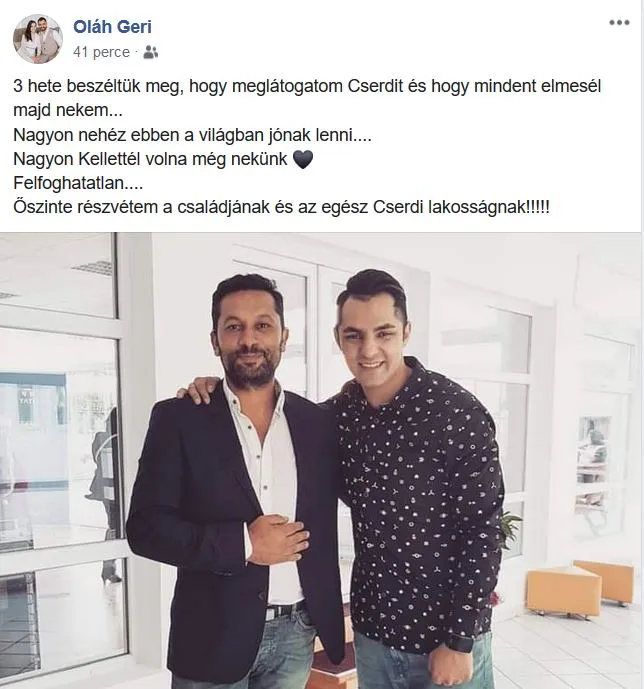644x689 pixels.
Task: Click the green plant beside the dotted shirt
Action: (510, 526)
